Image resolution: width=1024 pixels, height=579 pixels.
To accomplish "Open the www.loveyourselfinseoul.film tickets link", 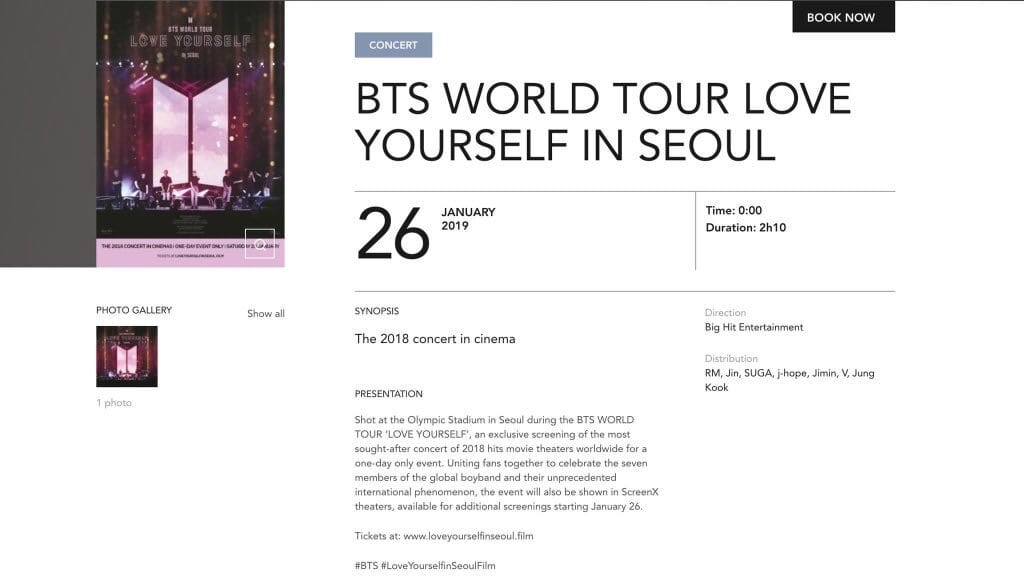I will coord(468,536).
